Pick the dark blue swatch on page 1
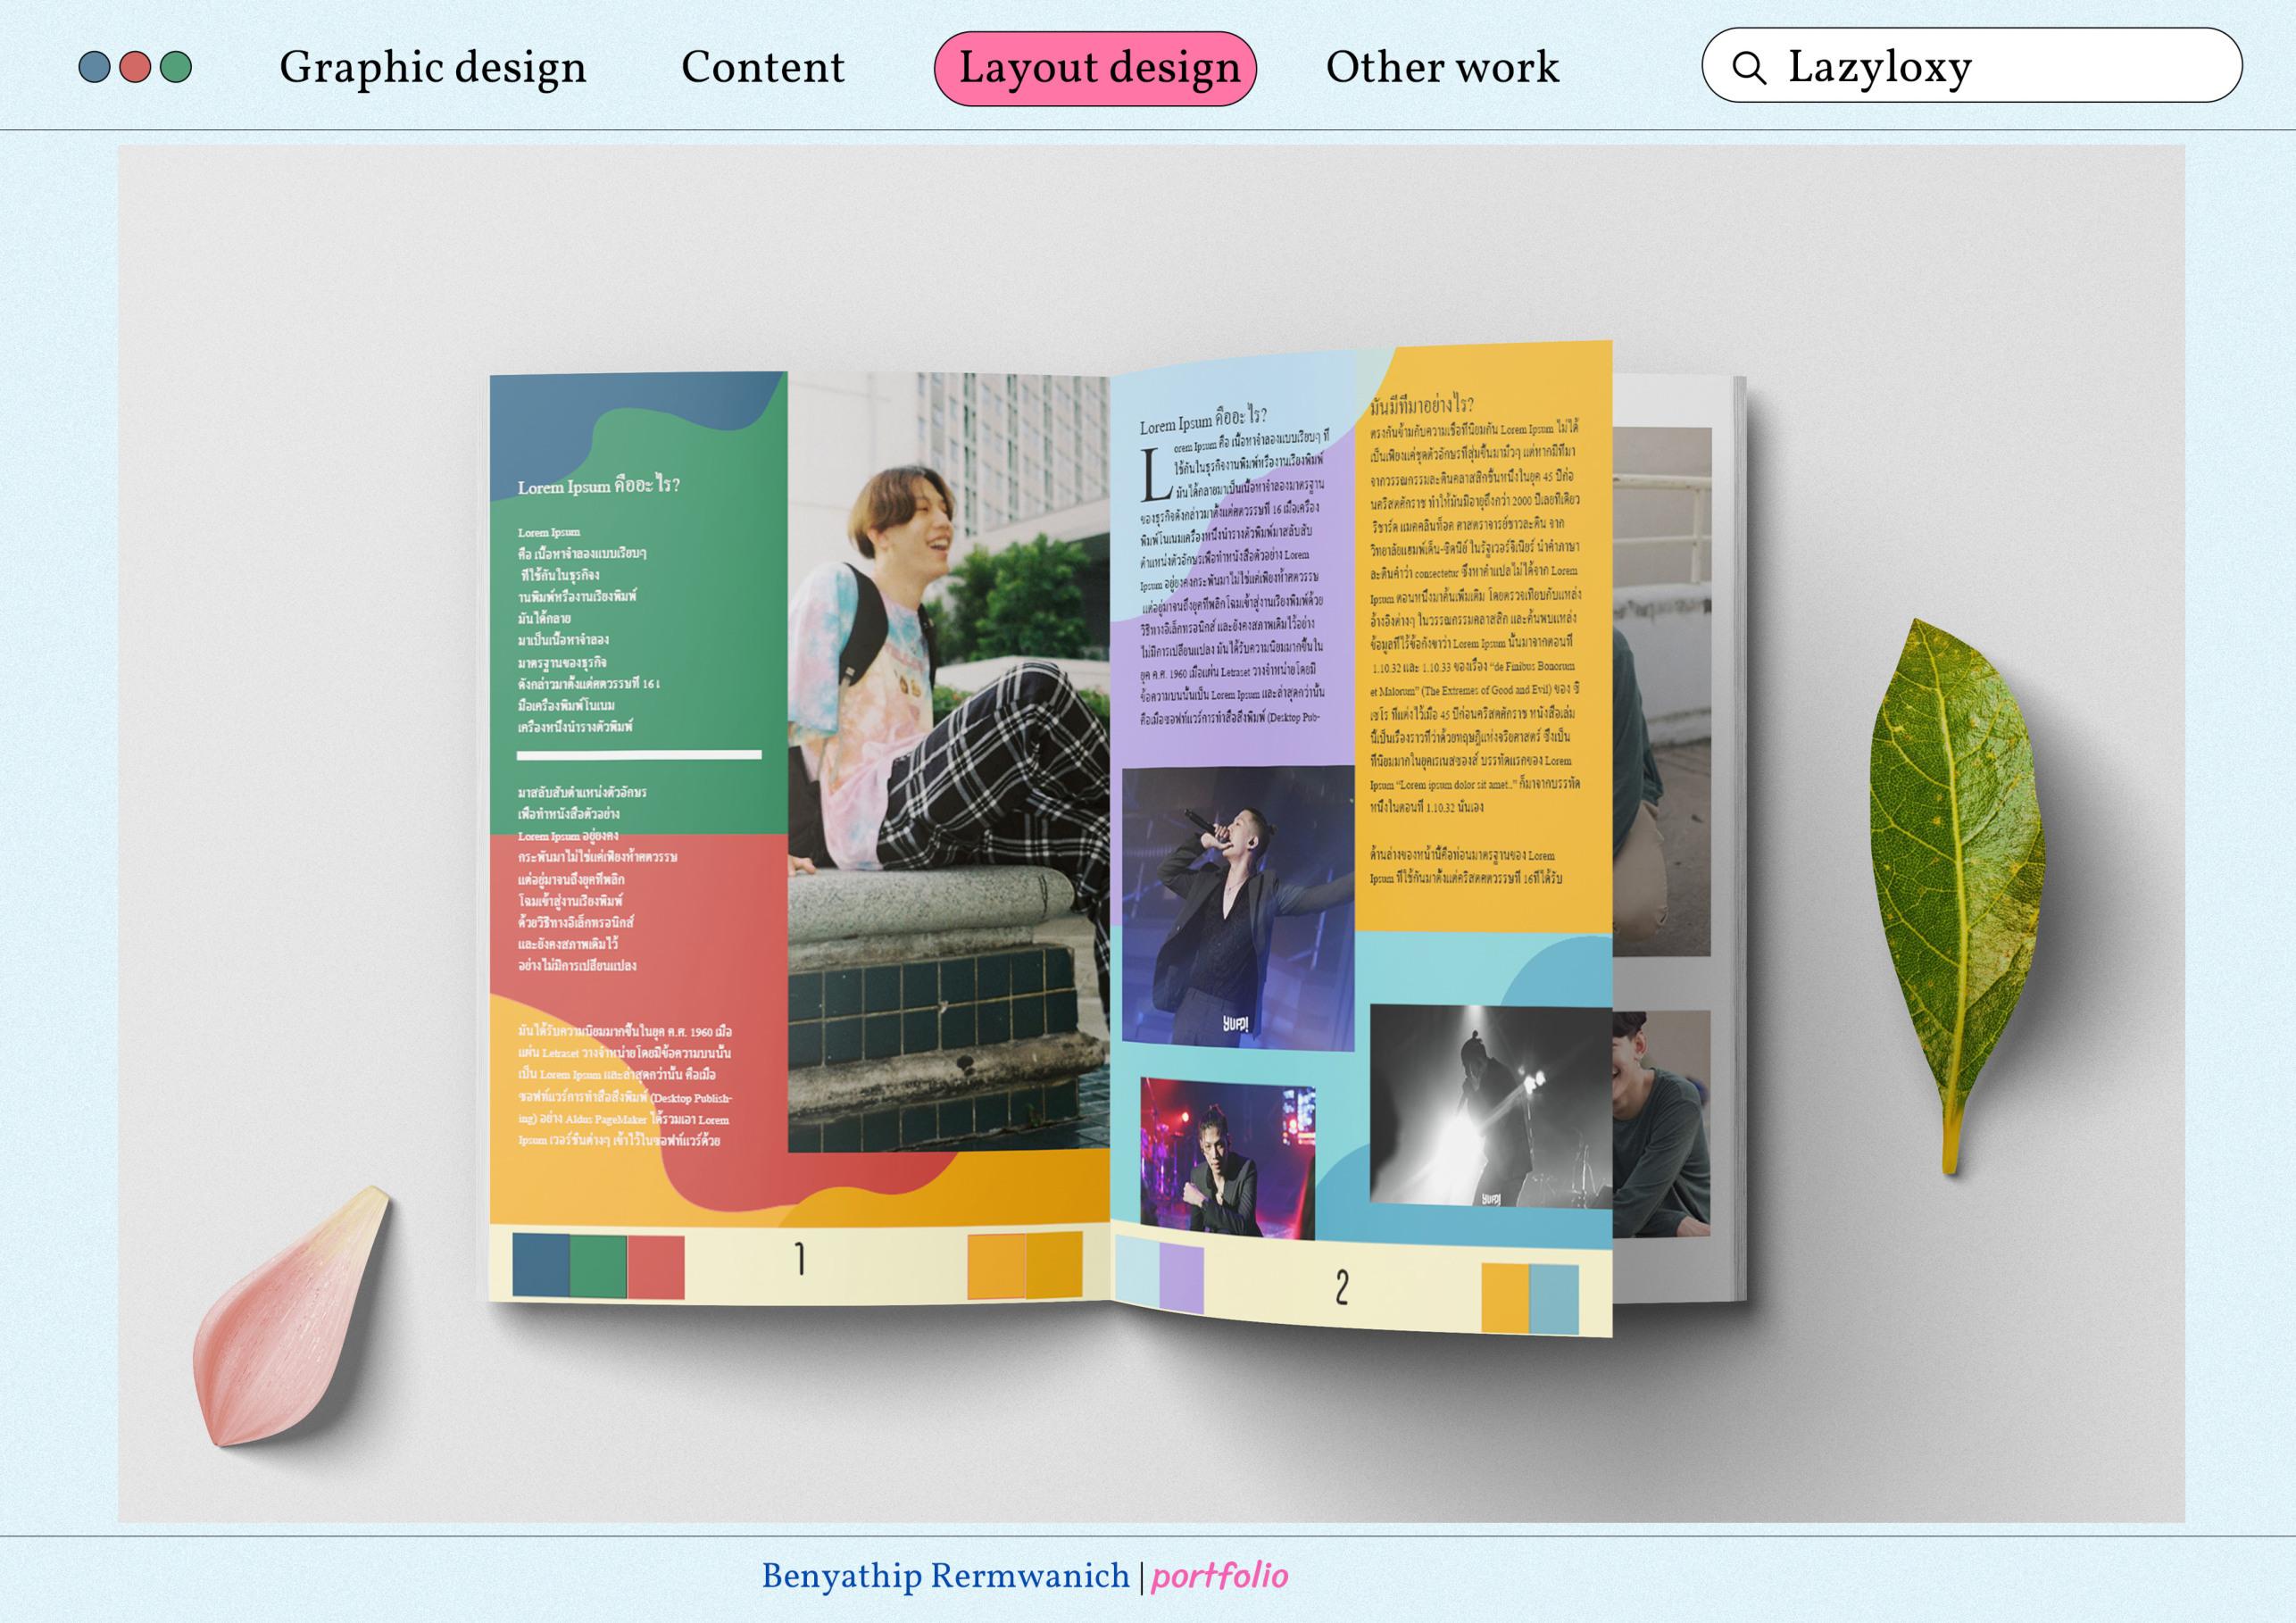 (540, 1265)
